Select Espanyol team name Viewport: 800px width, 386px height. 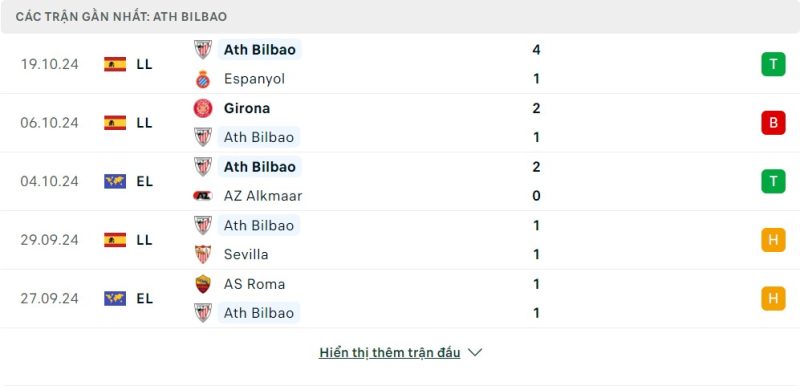click(x=255, y=79)
